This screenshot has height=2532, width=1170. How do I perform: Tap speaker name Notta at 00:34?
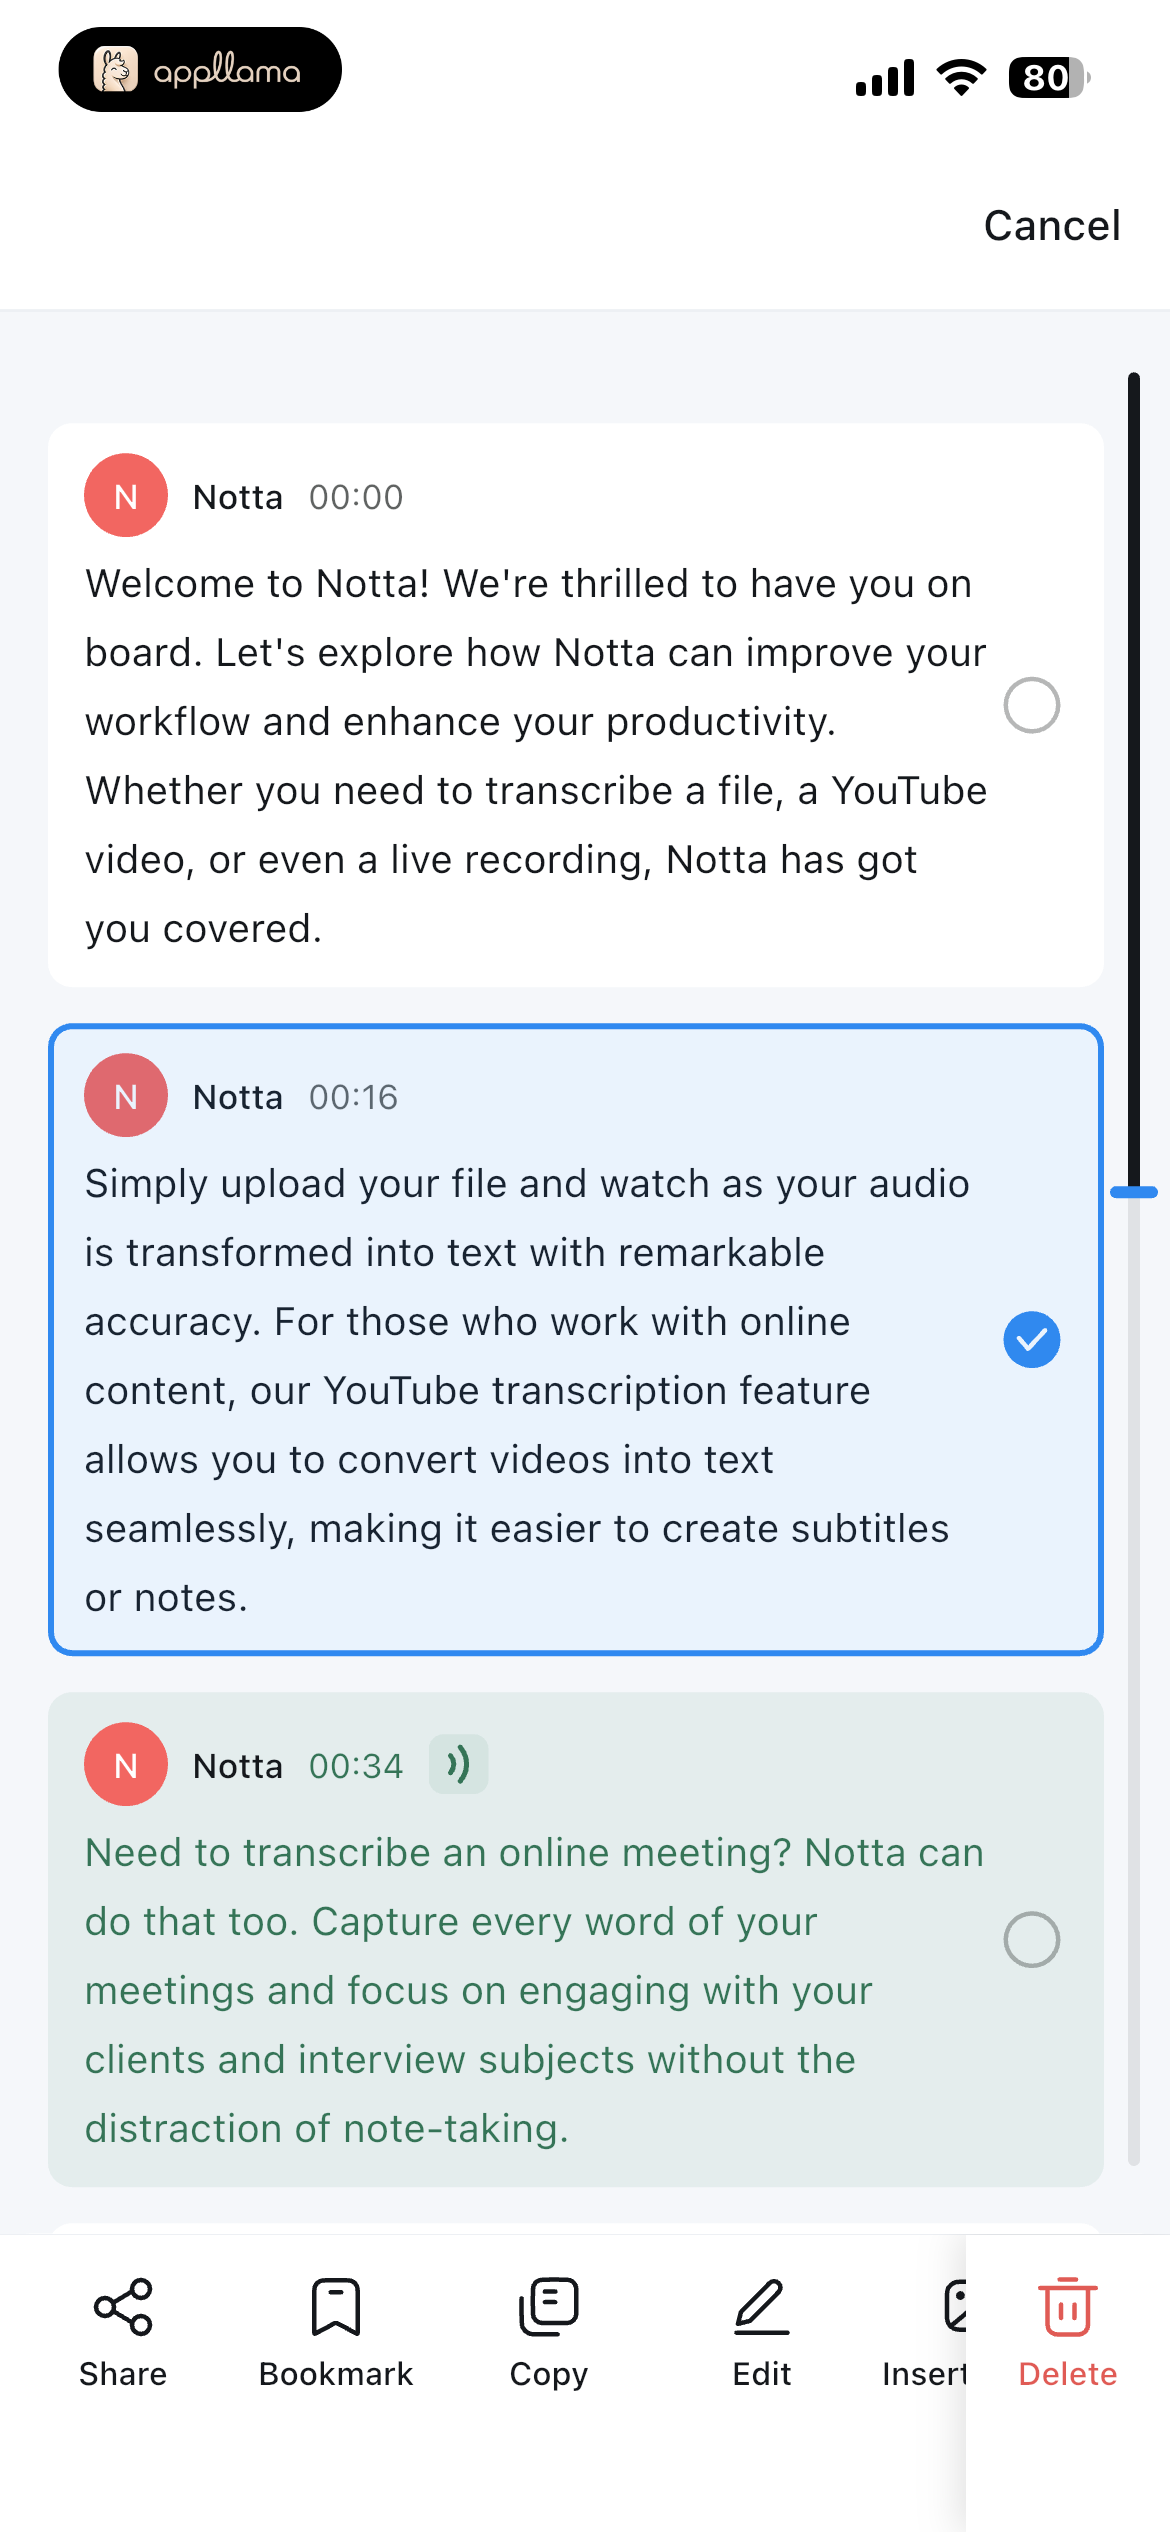tap(238, 1766)
